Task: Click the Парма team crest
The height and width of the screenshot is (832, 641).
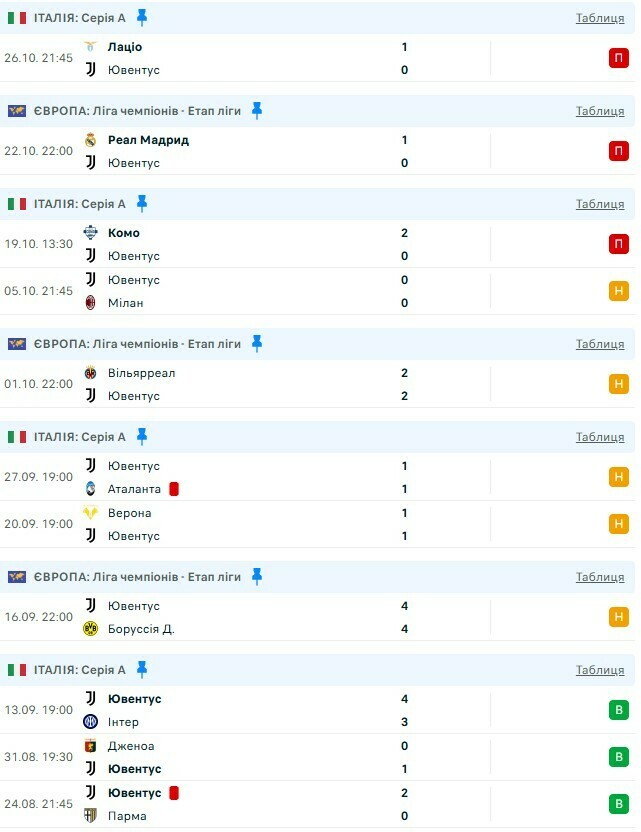Action: pyautogui.click(x=91, y=816)
